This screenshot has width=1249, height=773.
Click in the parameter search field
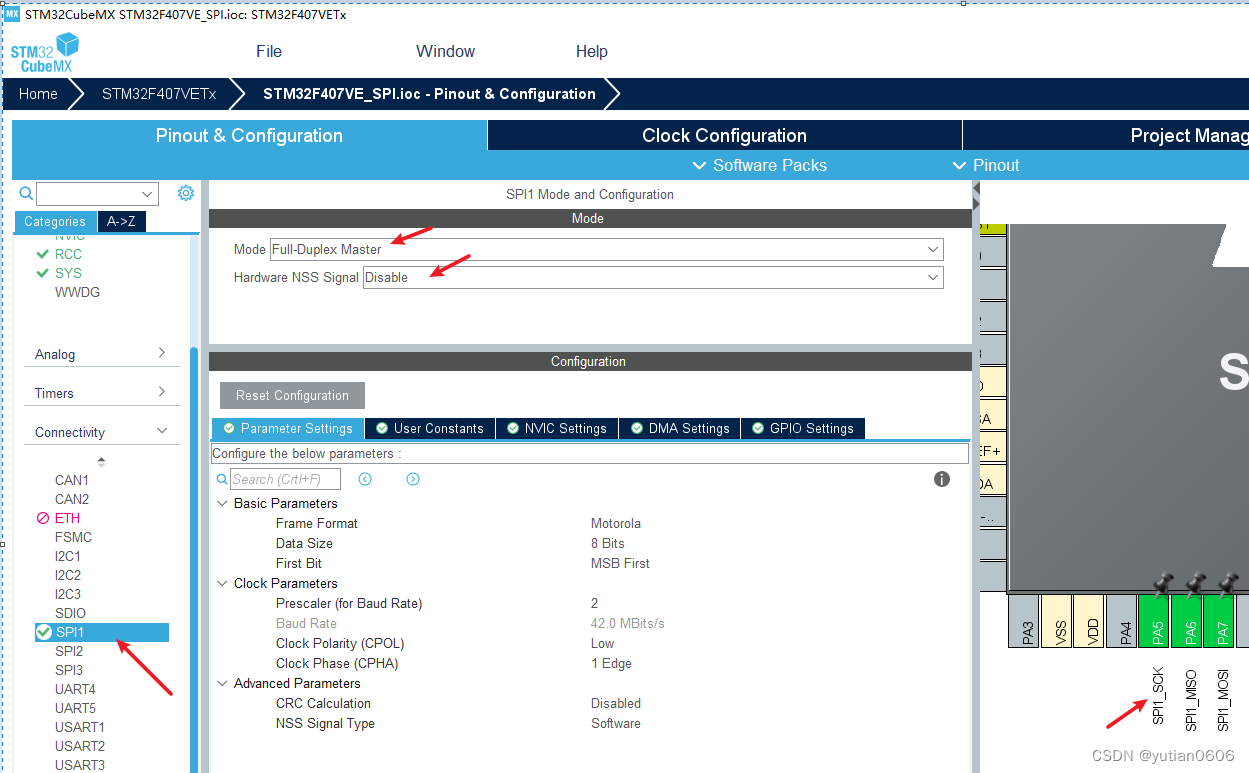tap(285, 479)
